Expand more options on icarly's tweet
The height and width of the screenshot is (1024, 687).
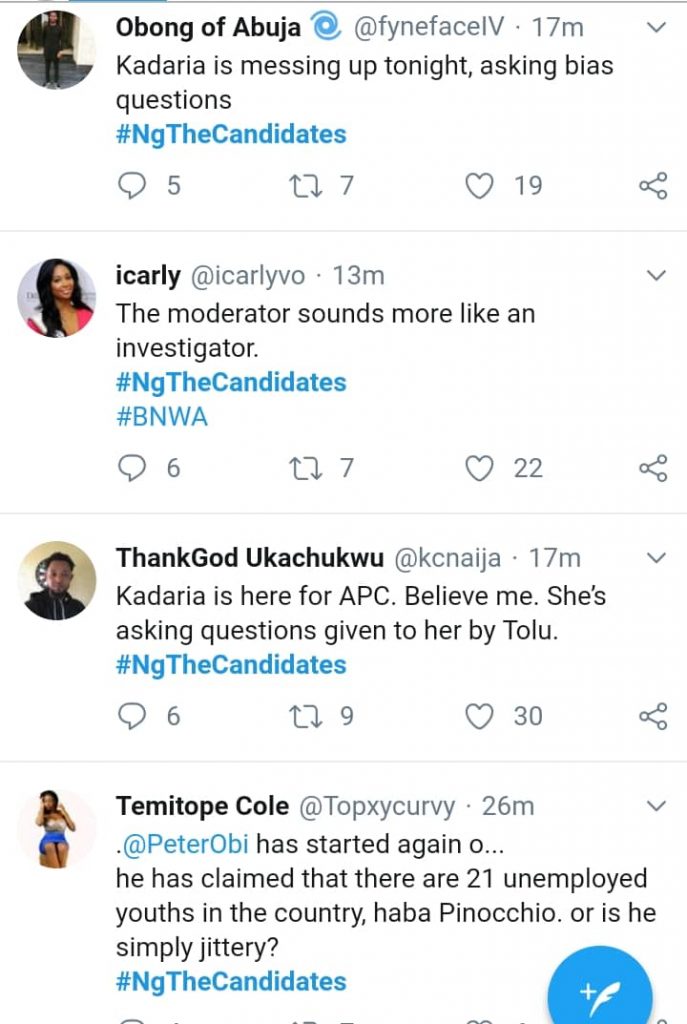(x=656, y=275)
